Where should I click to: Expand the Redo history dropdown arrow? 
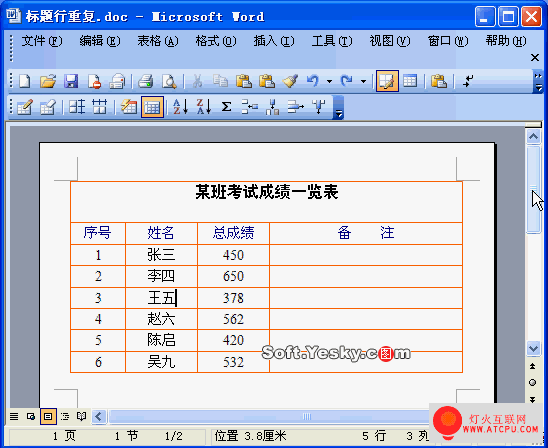point(363,81)
